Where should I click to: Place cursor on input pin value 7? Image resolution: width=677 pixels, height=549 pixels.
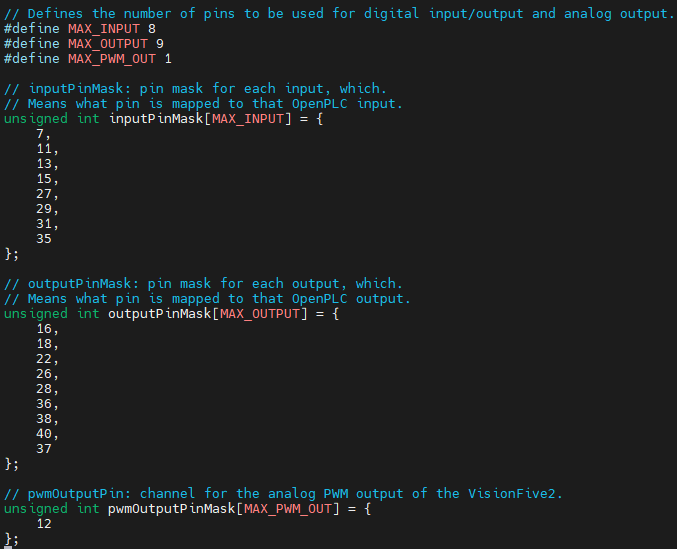(40, 134)
